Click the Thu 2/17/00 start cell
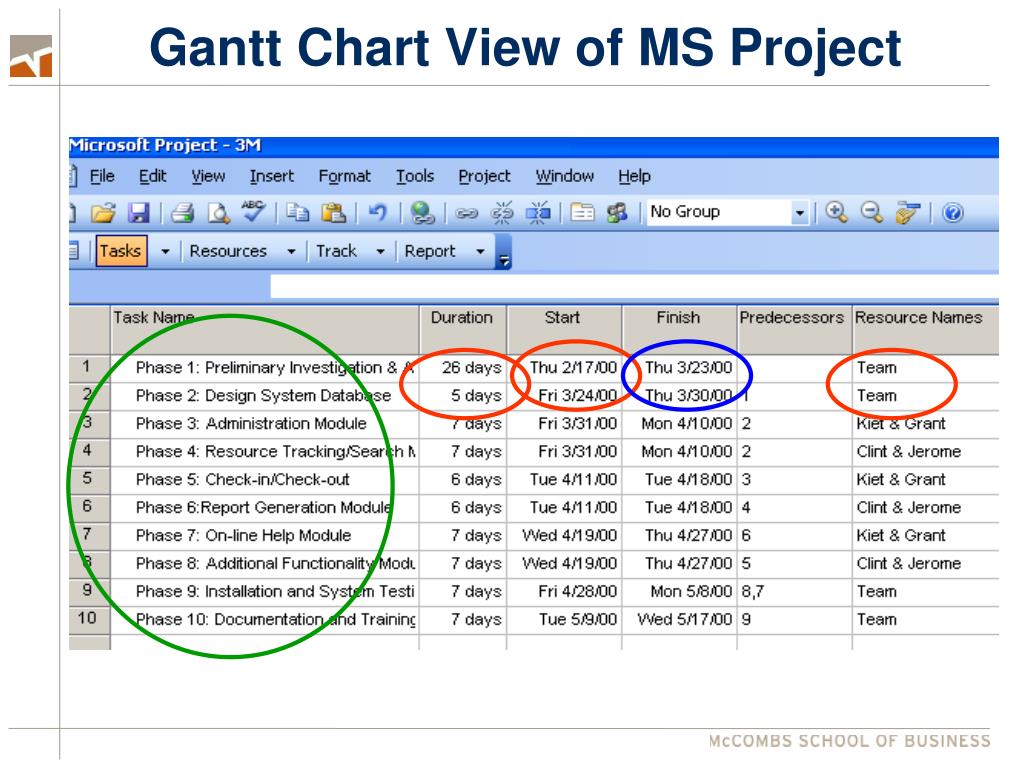 point(564,368)
